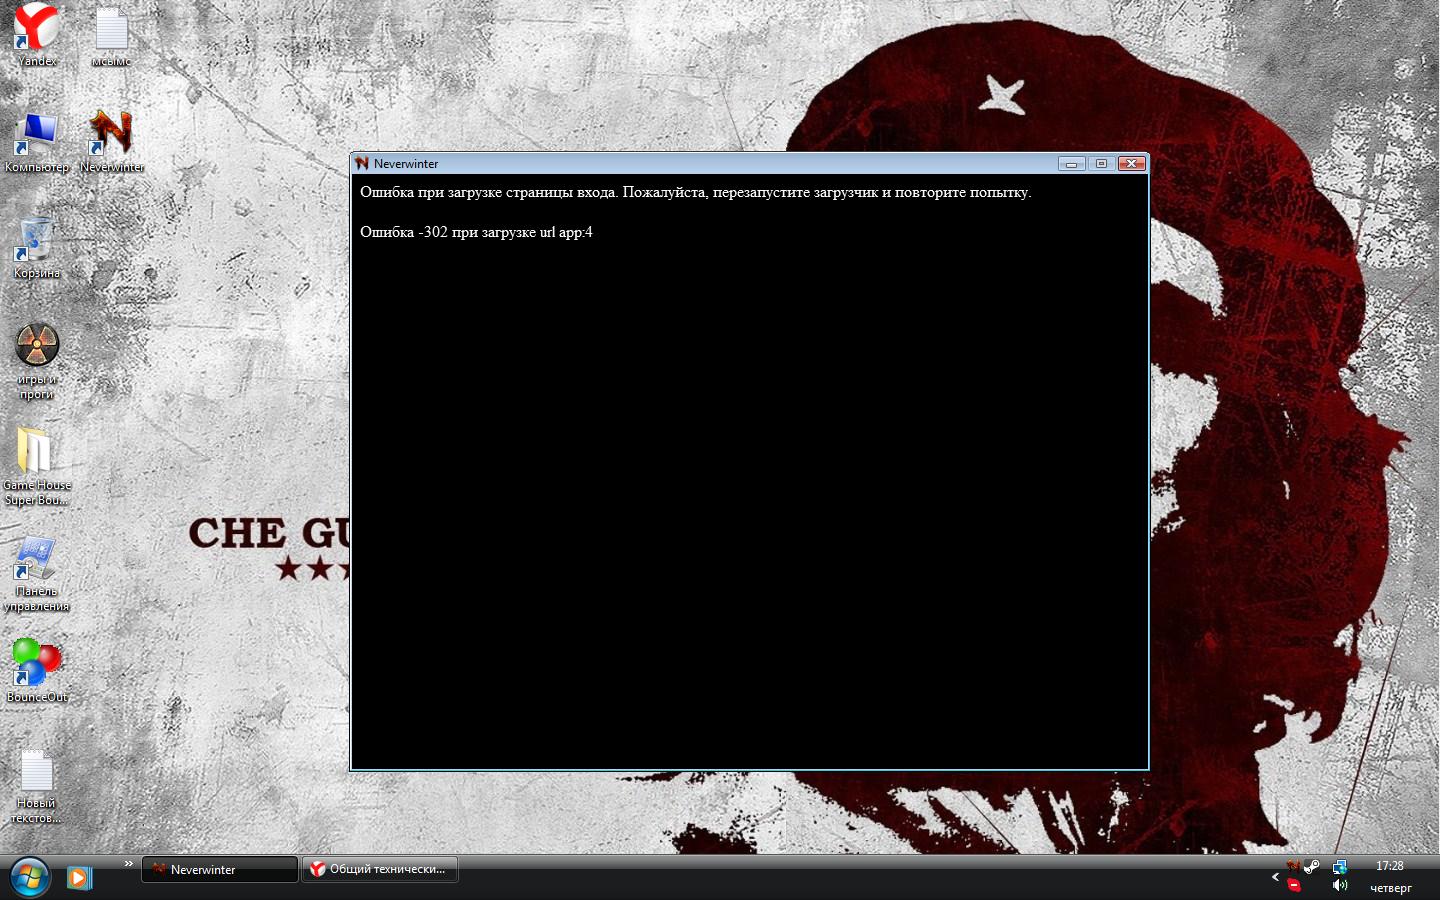Open the Корзина recycle bin
1440x900 pixels.
pyautogui.click(x=37, y=247)
